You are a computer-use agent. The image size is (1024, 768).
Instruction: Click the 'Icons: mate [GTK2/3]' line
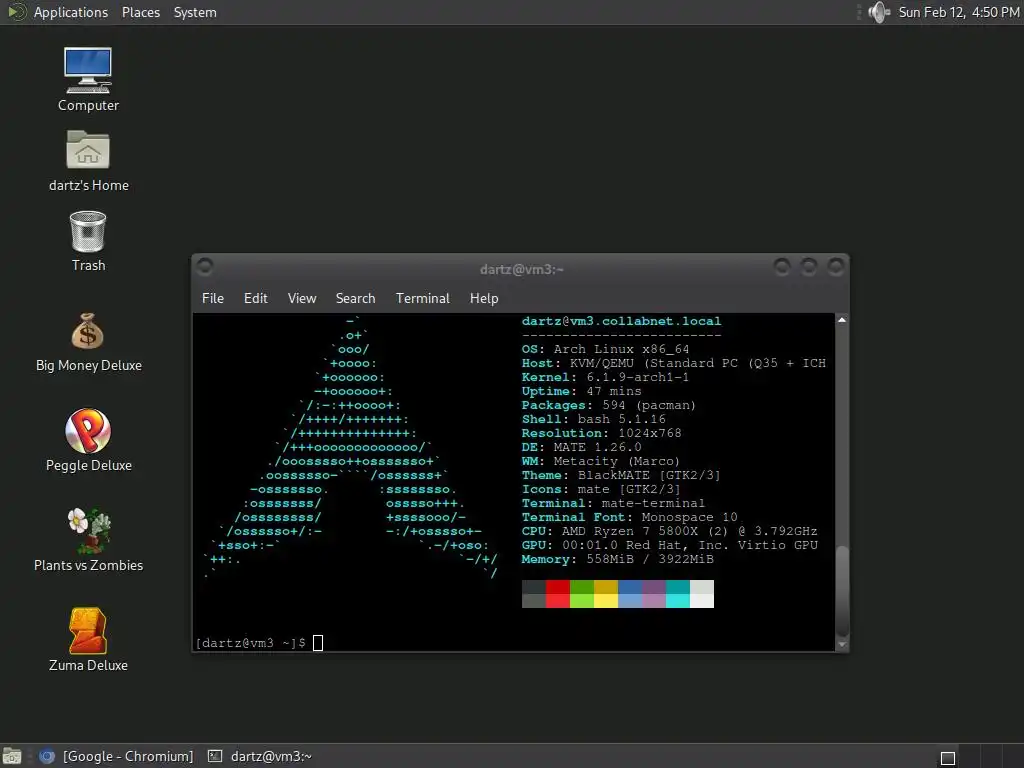601,489
